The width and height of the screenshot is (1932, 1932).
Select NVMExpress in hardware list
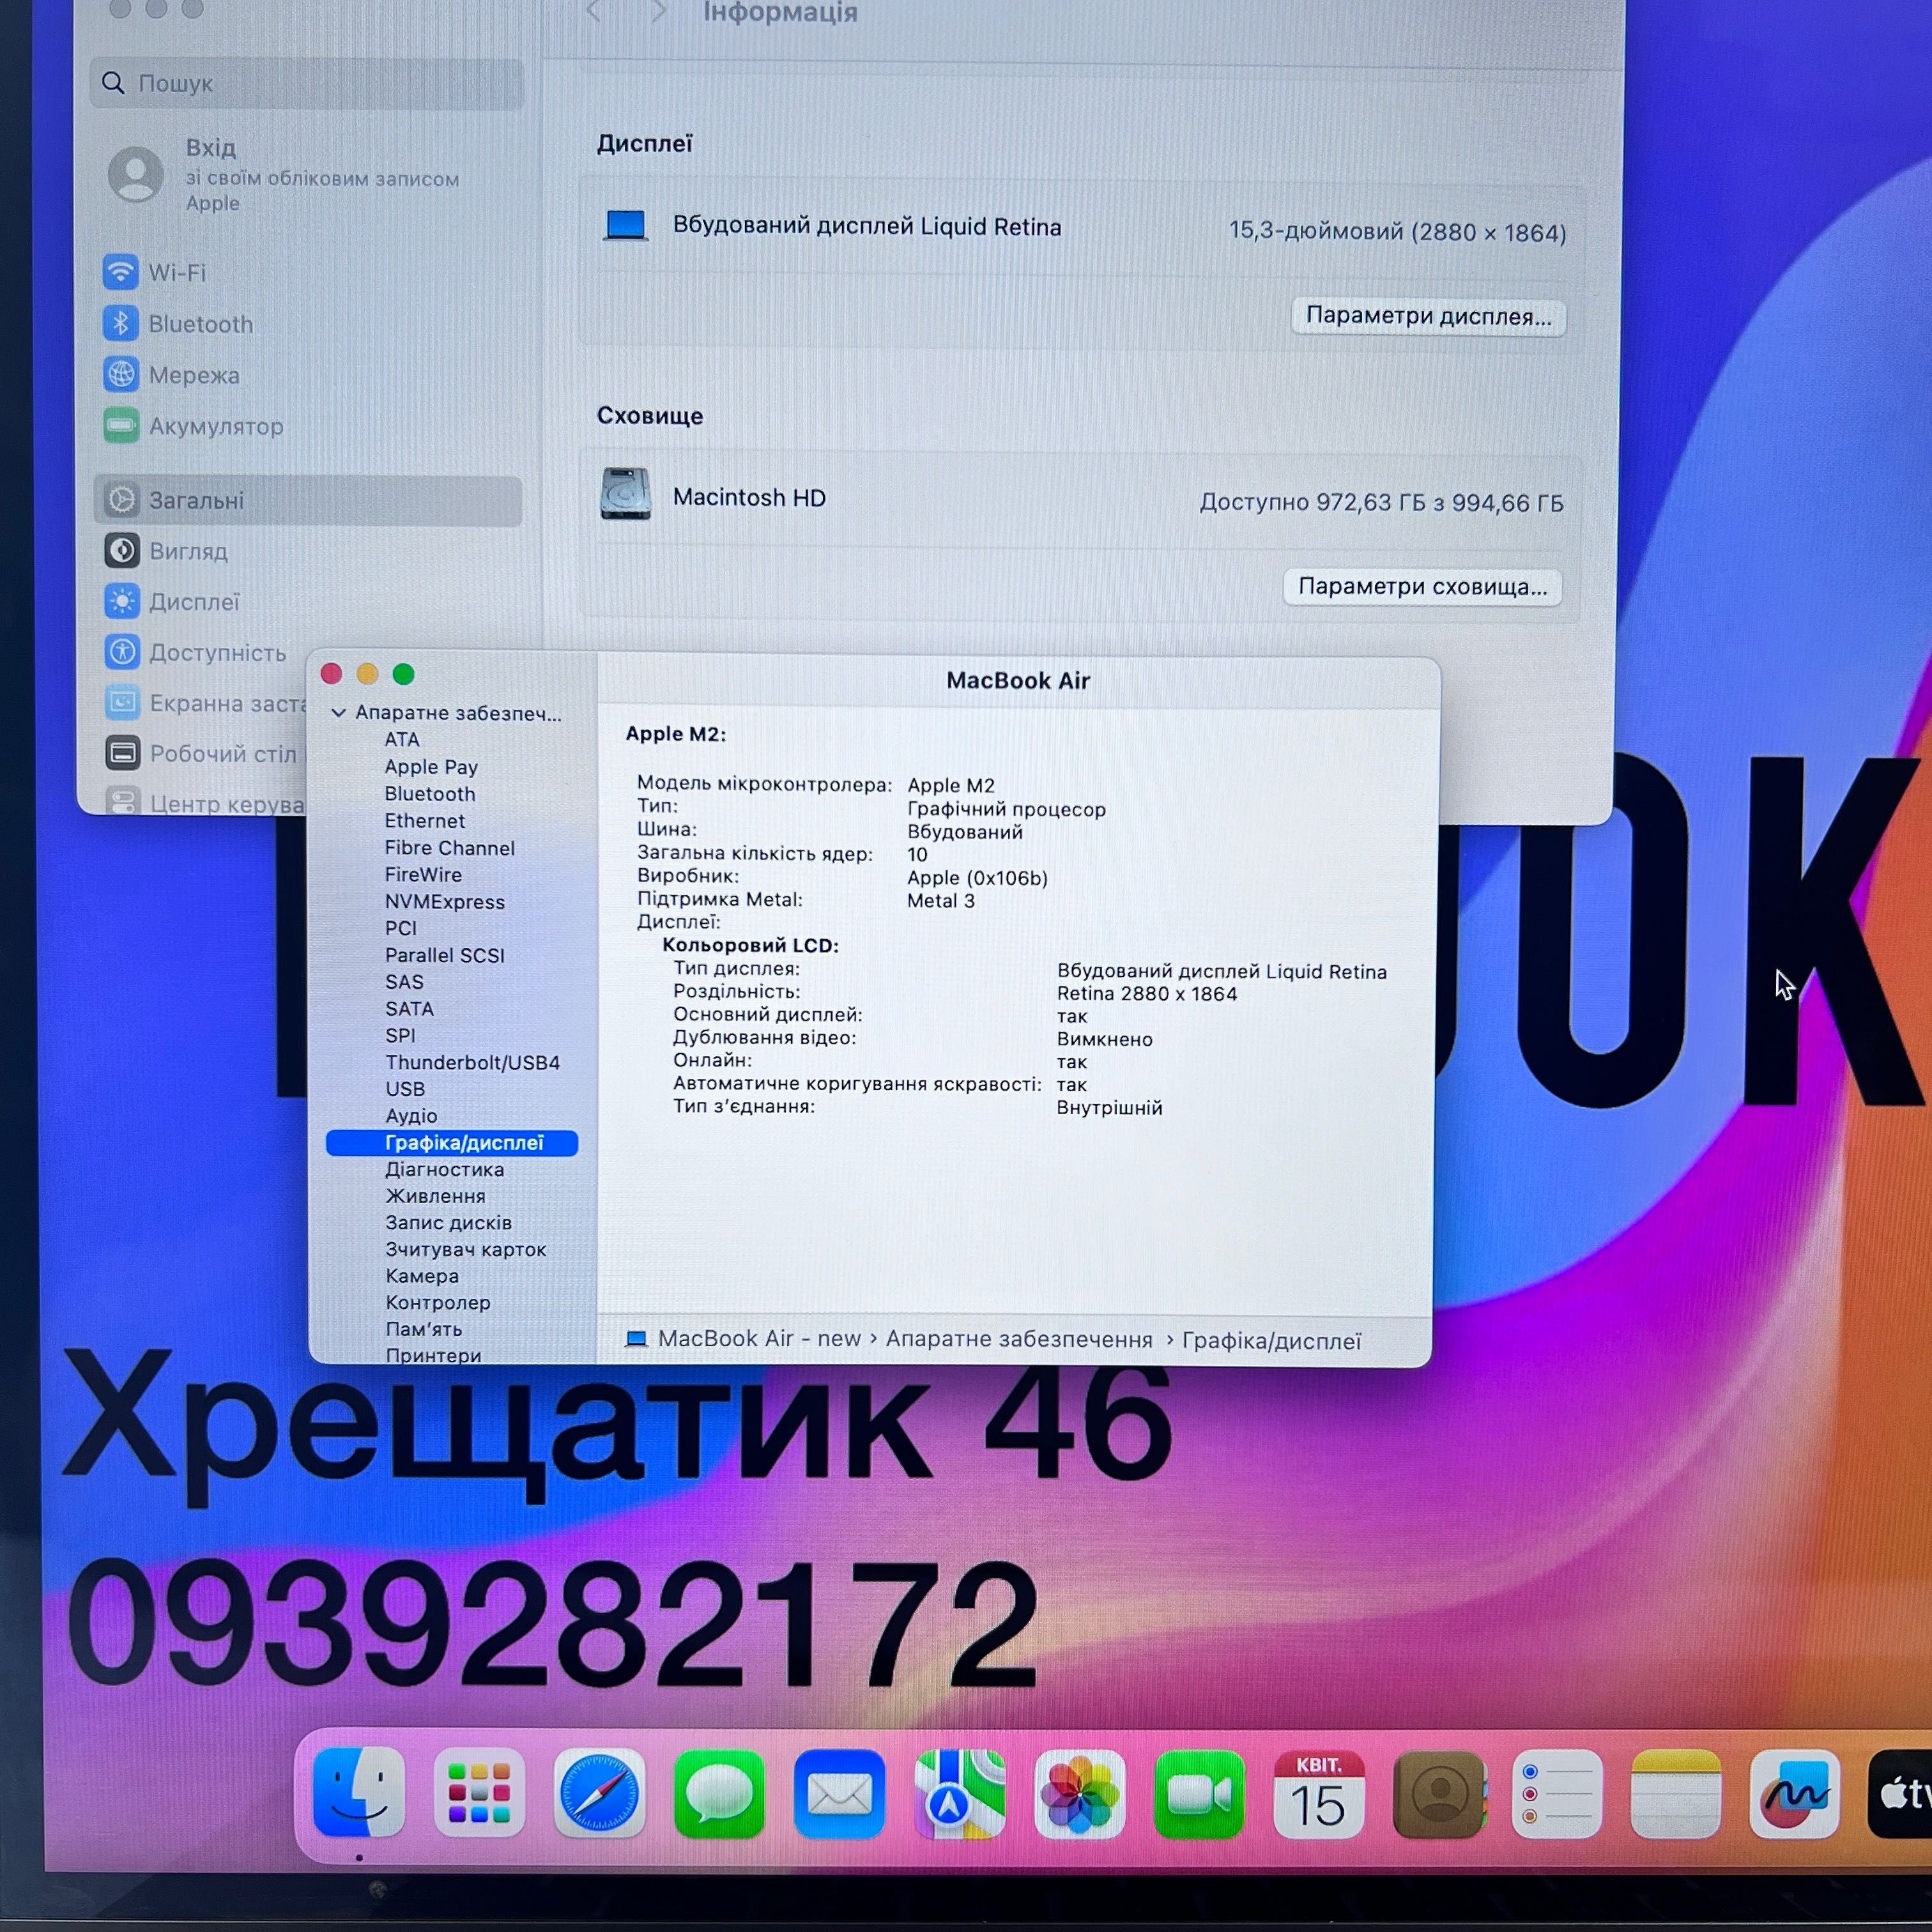tap(445, 902)
